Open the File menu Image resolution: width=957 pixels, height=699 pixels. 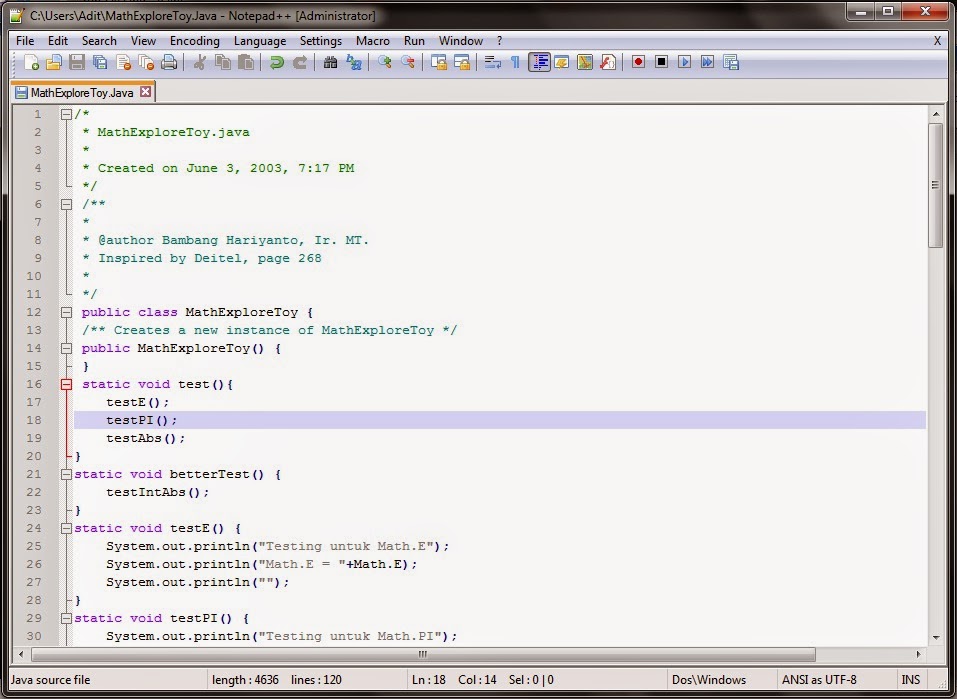pyautogui.click(x=25, y=41)
